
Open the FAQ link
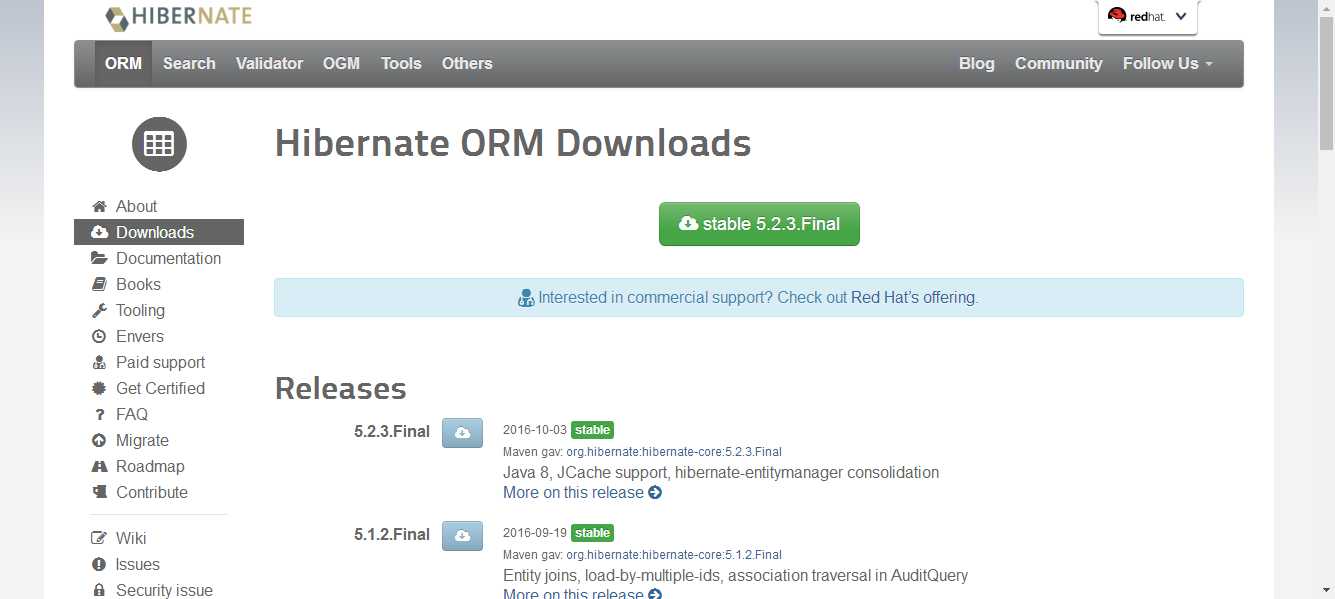tap(132, 414)
